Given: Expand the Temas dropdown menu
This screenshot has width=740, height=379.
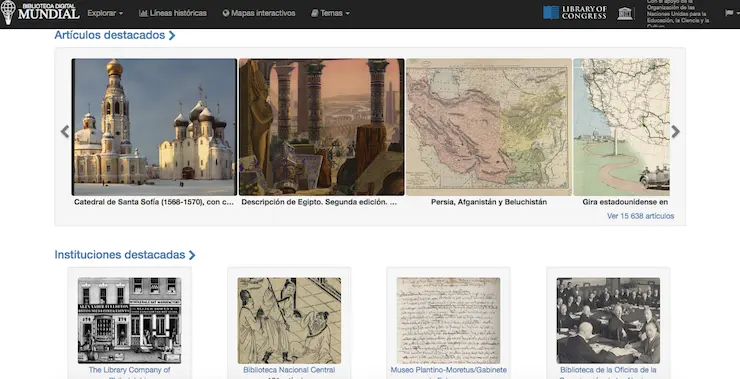Looking at the screenshot, I should click(330, 13).
